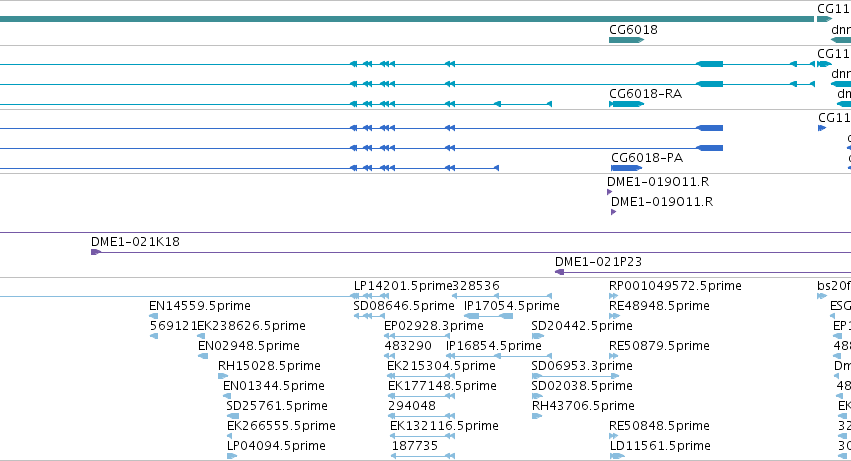Open the DME1-021P23 feature label
The image size is (851, 461).
tap(598, 262)
